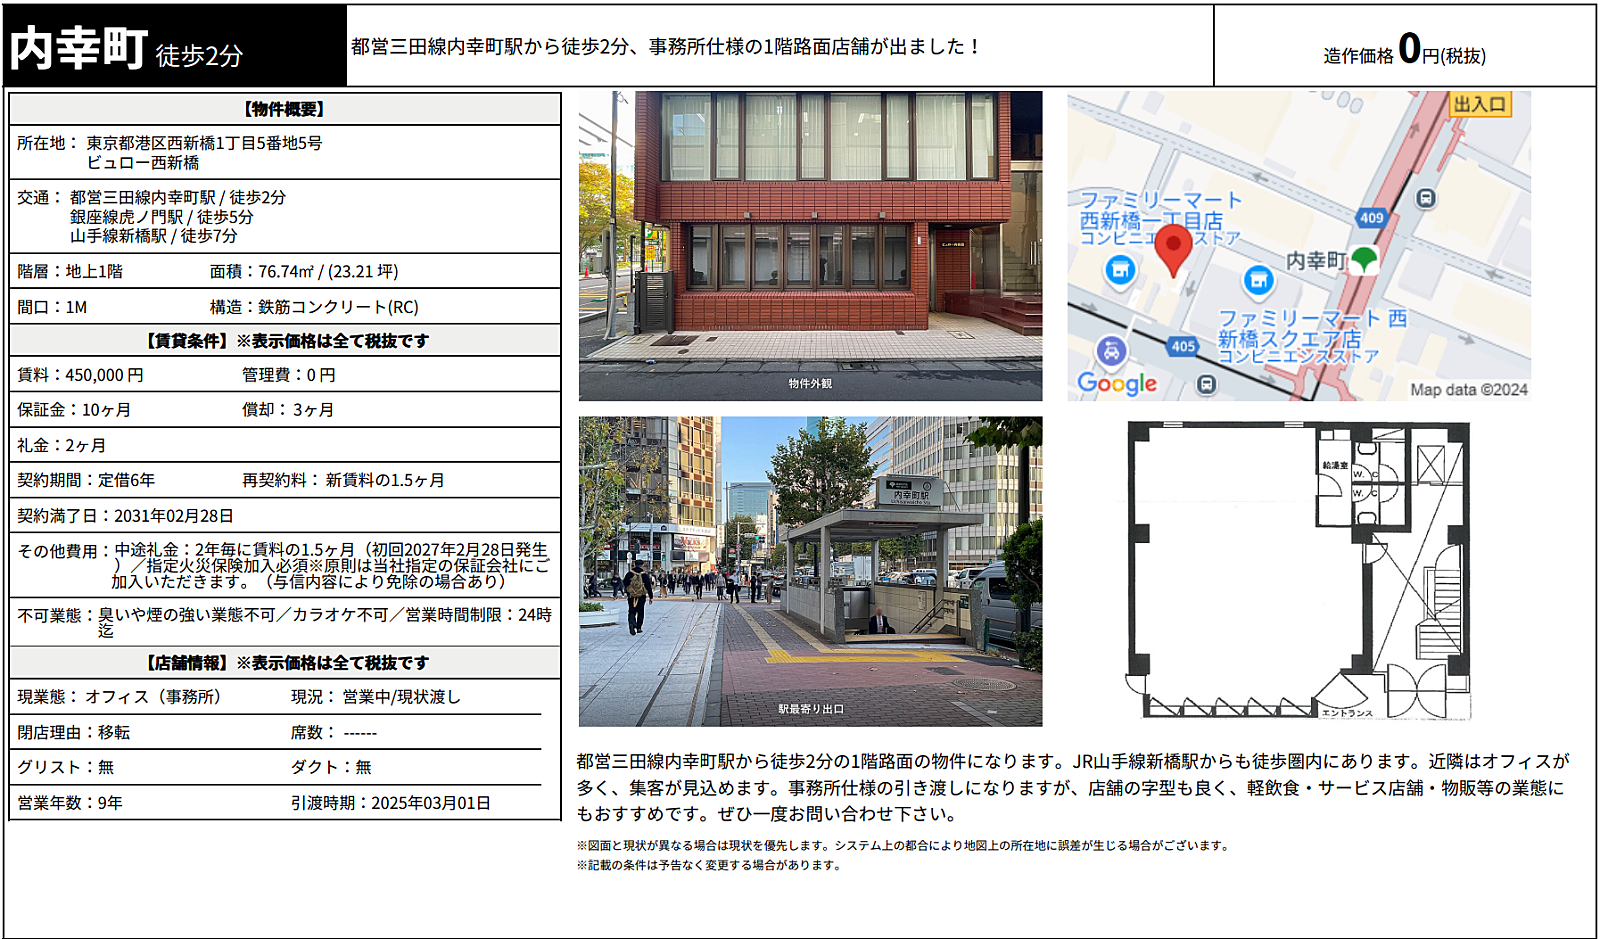
Task: Click the purple car icon on the map
Action: 1111,351
